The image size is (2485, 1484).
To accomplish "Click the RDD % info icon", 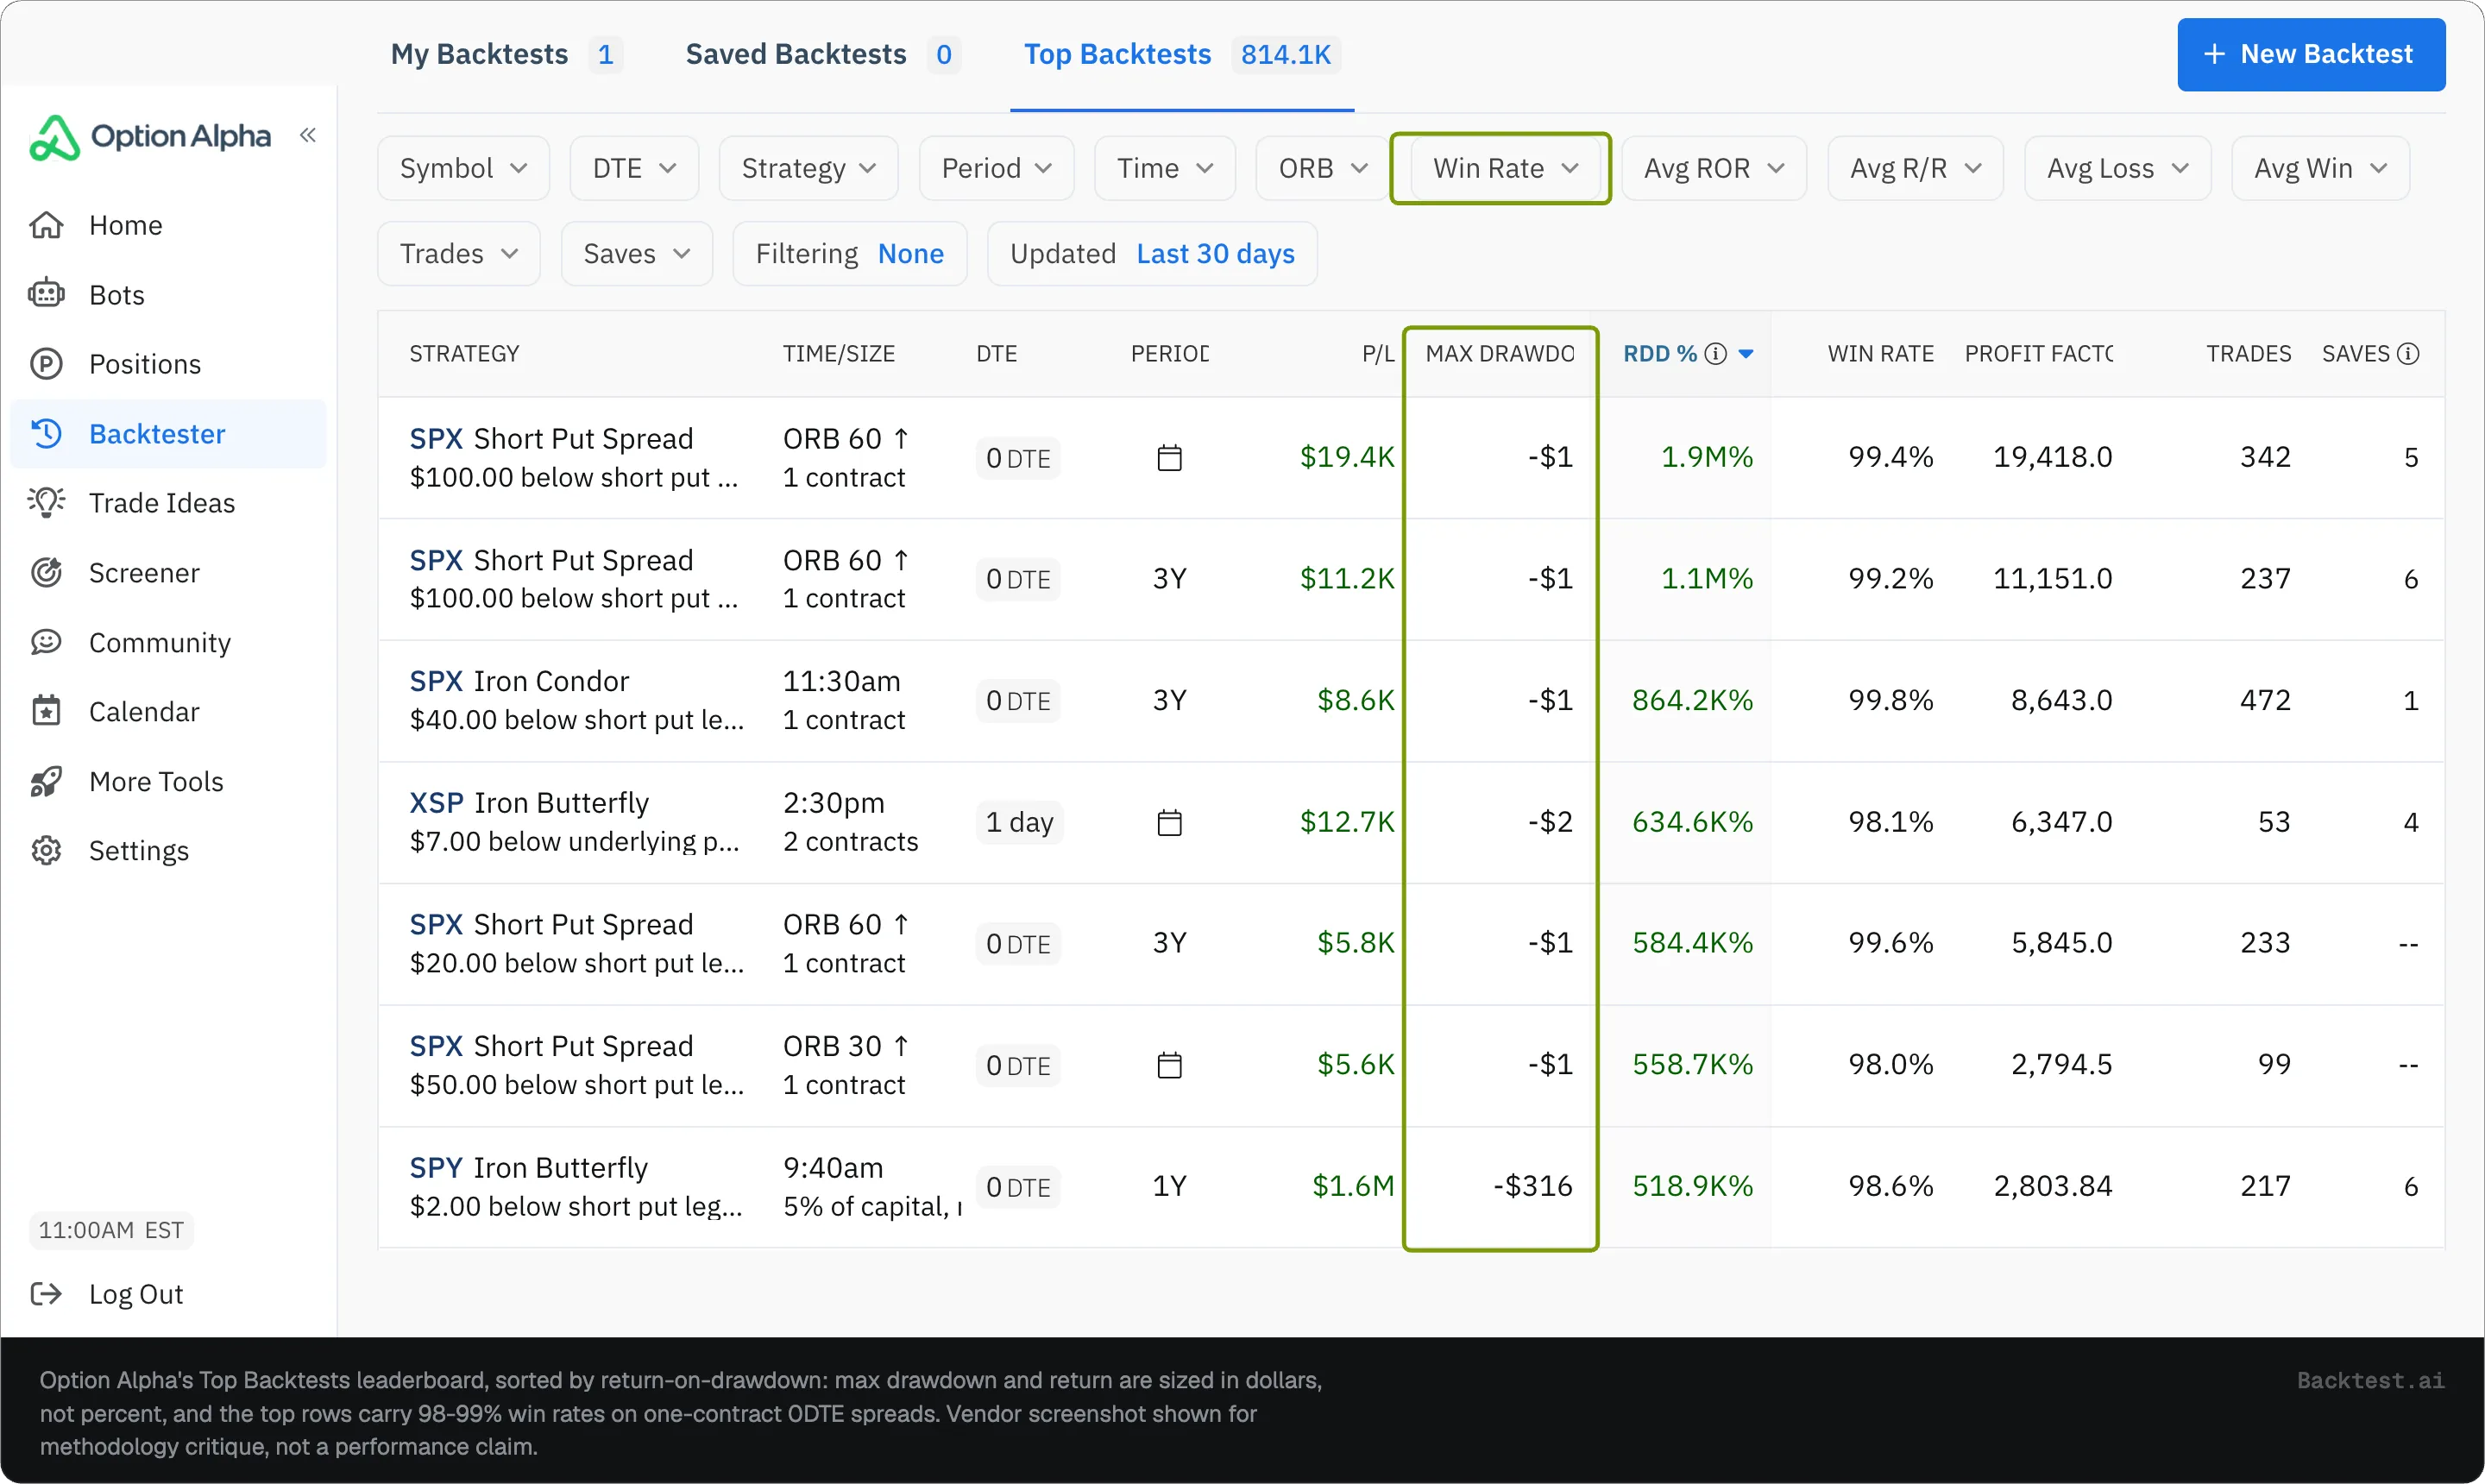I will pyautogui.click(x=1716, y=353).
